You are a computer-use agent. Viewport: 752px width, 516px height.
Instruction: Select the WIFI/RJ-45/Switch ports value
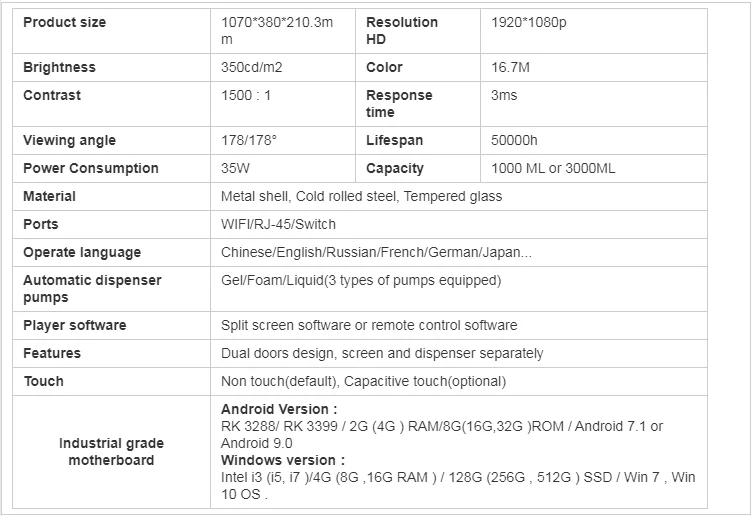(x=278, y=224)
